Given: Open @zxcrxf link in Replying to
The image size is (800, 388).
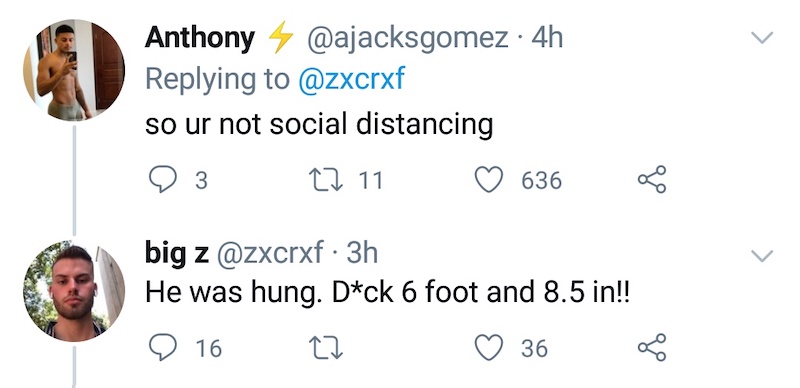Looking at the screenshot, I should [x=352, y=79].
